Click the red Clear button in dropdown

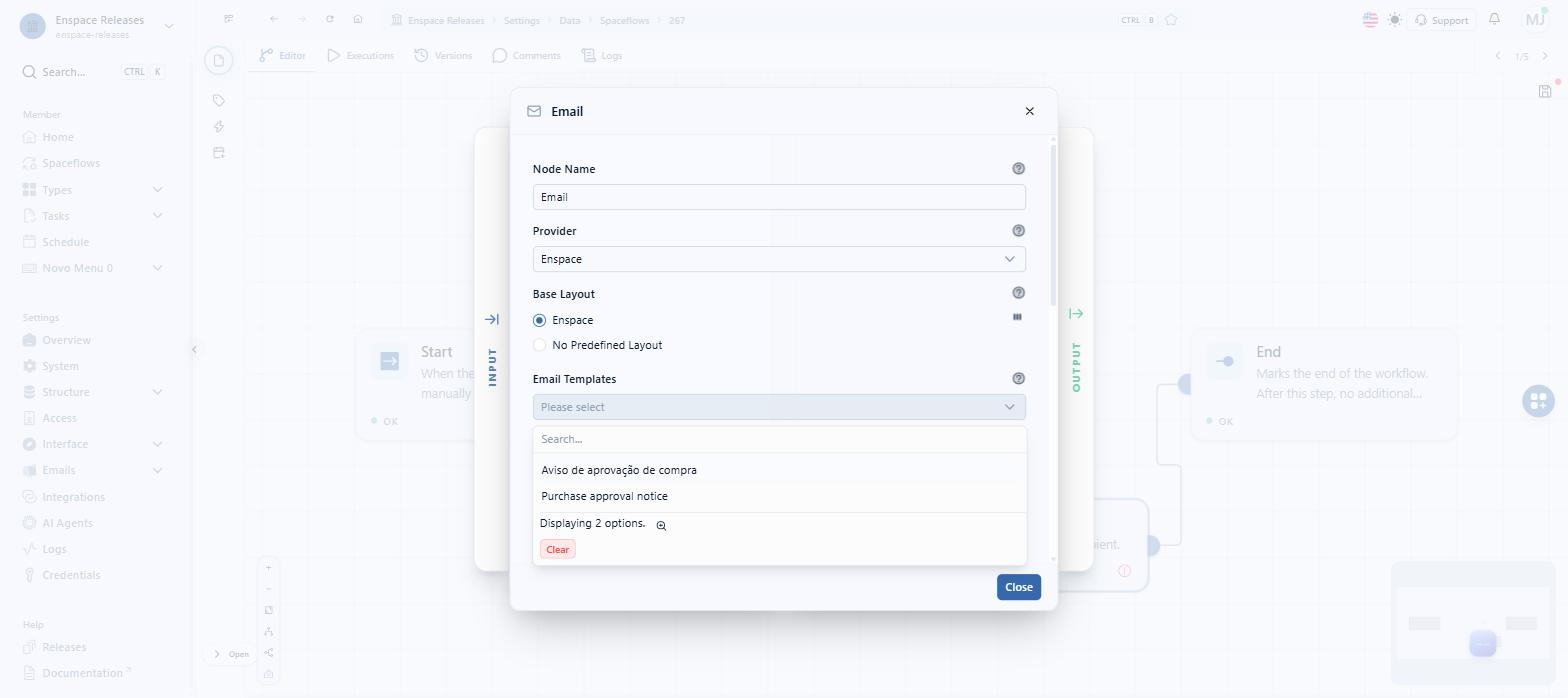pos(558,549)
